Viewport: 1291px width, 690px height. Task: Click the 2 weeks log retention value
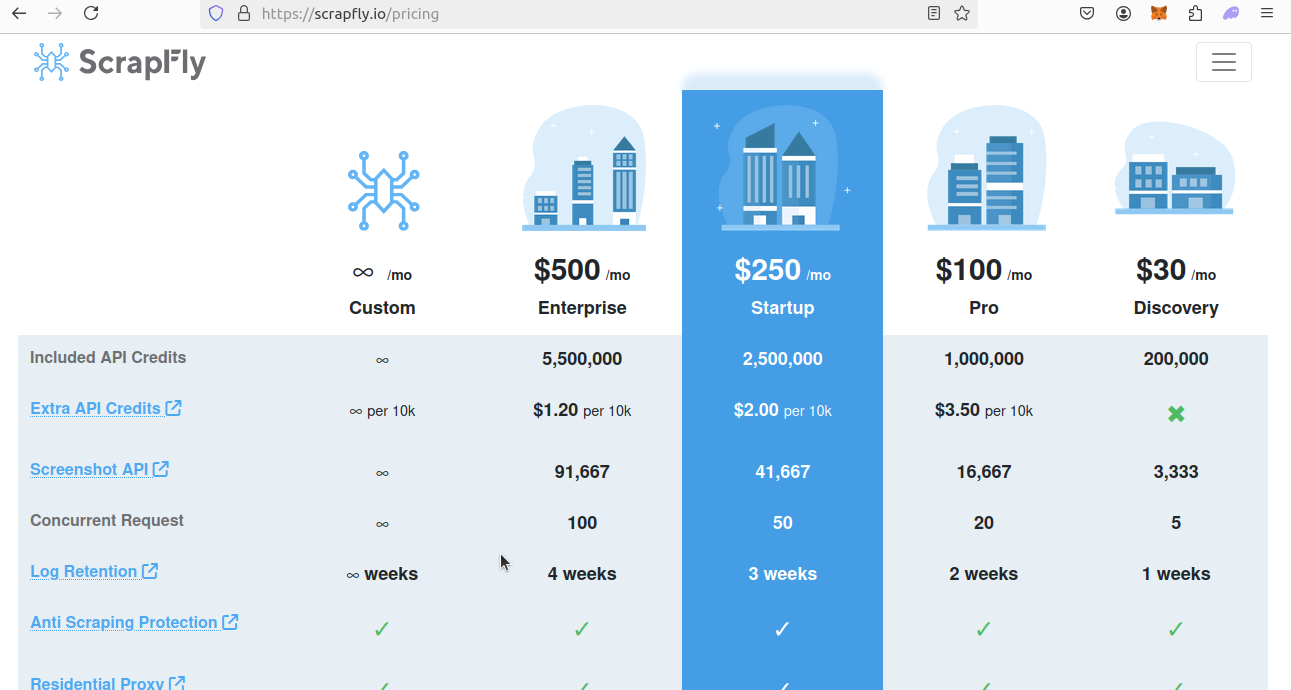[x=984, y=574]
